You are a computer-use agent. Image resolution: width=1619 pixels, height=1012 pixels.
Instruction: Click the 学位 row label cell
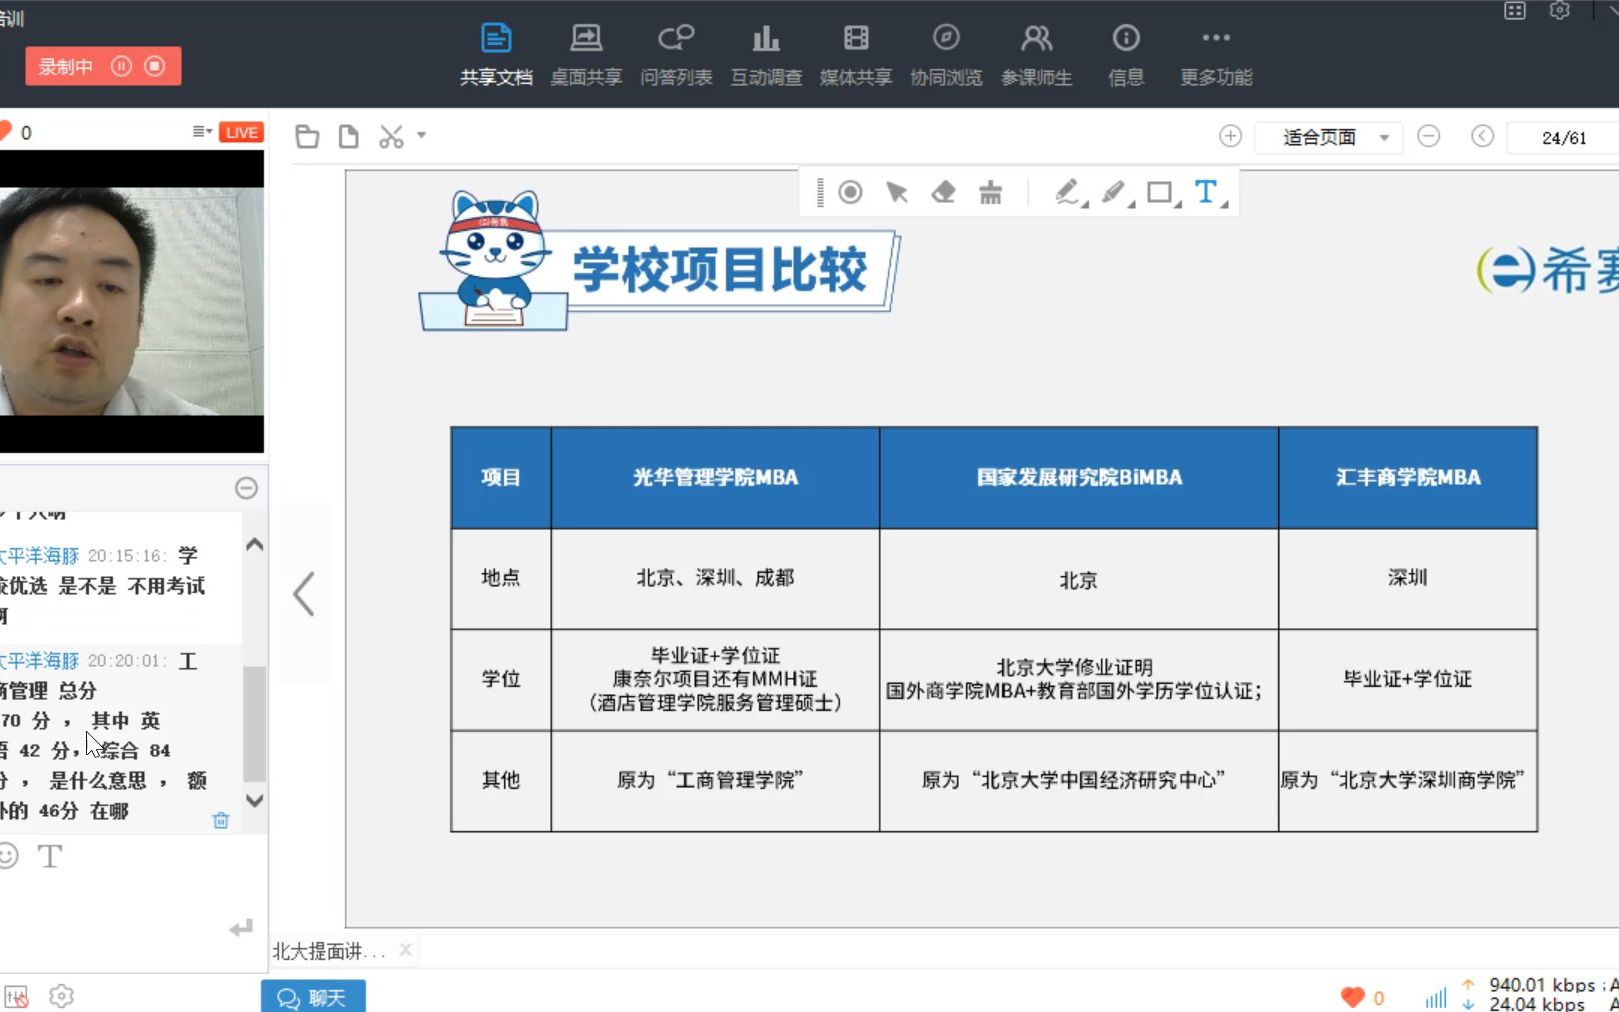click(501, 679)
